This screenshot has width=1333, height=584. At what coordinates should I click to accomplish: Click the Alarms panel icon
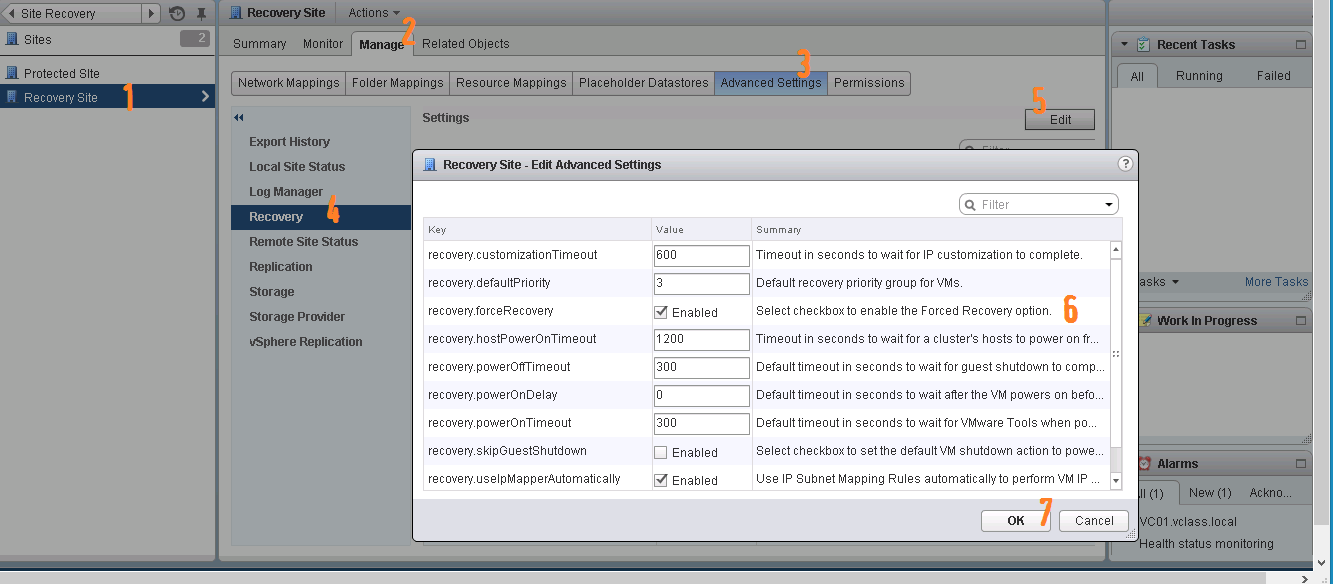tap(1143, 463)
